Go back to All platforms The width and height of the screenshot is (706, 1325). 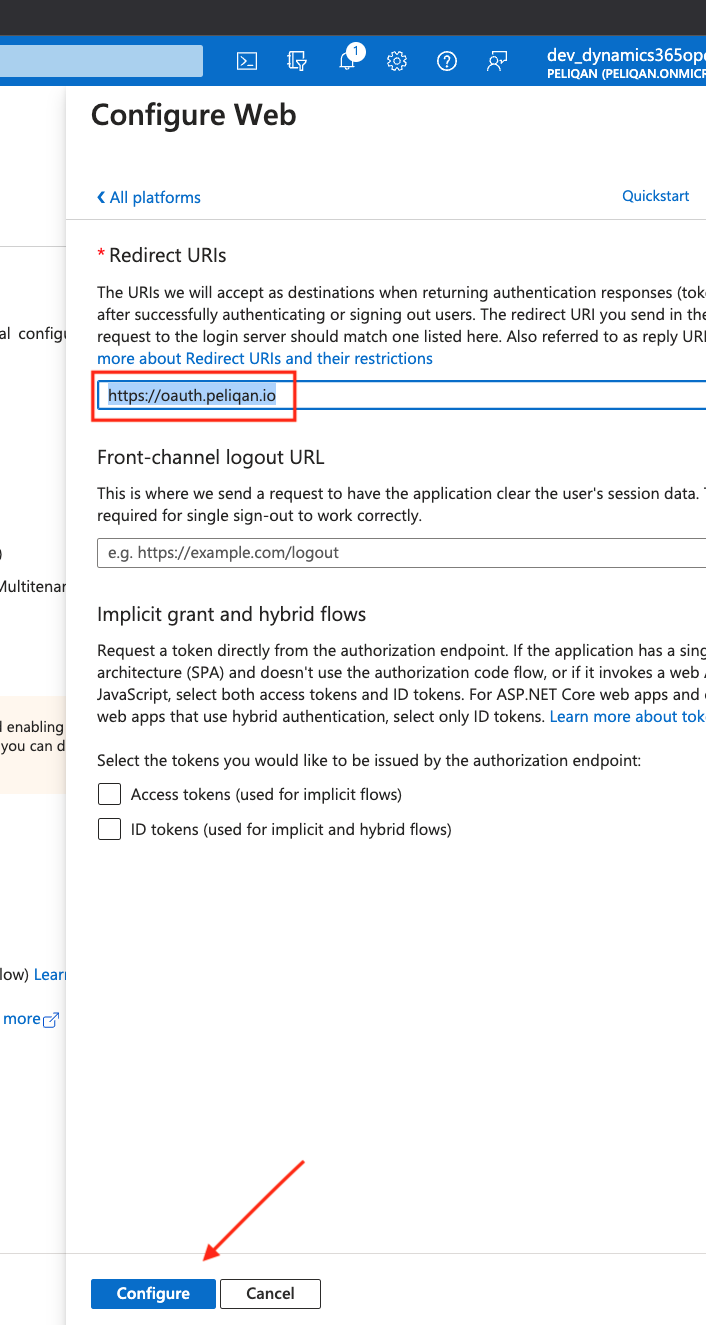pos(149,197)
